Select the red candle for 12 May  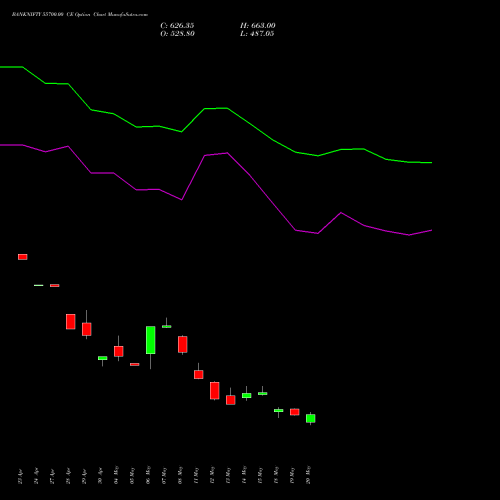point(215,390)
